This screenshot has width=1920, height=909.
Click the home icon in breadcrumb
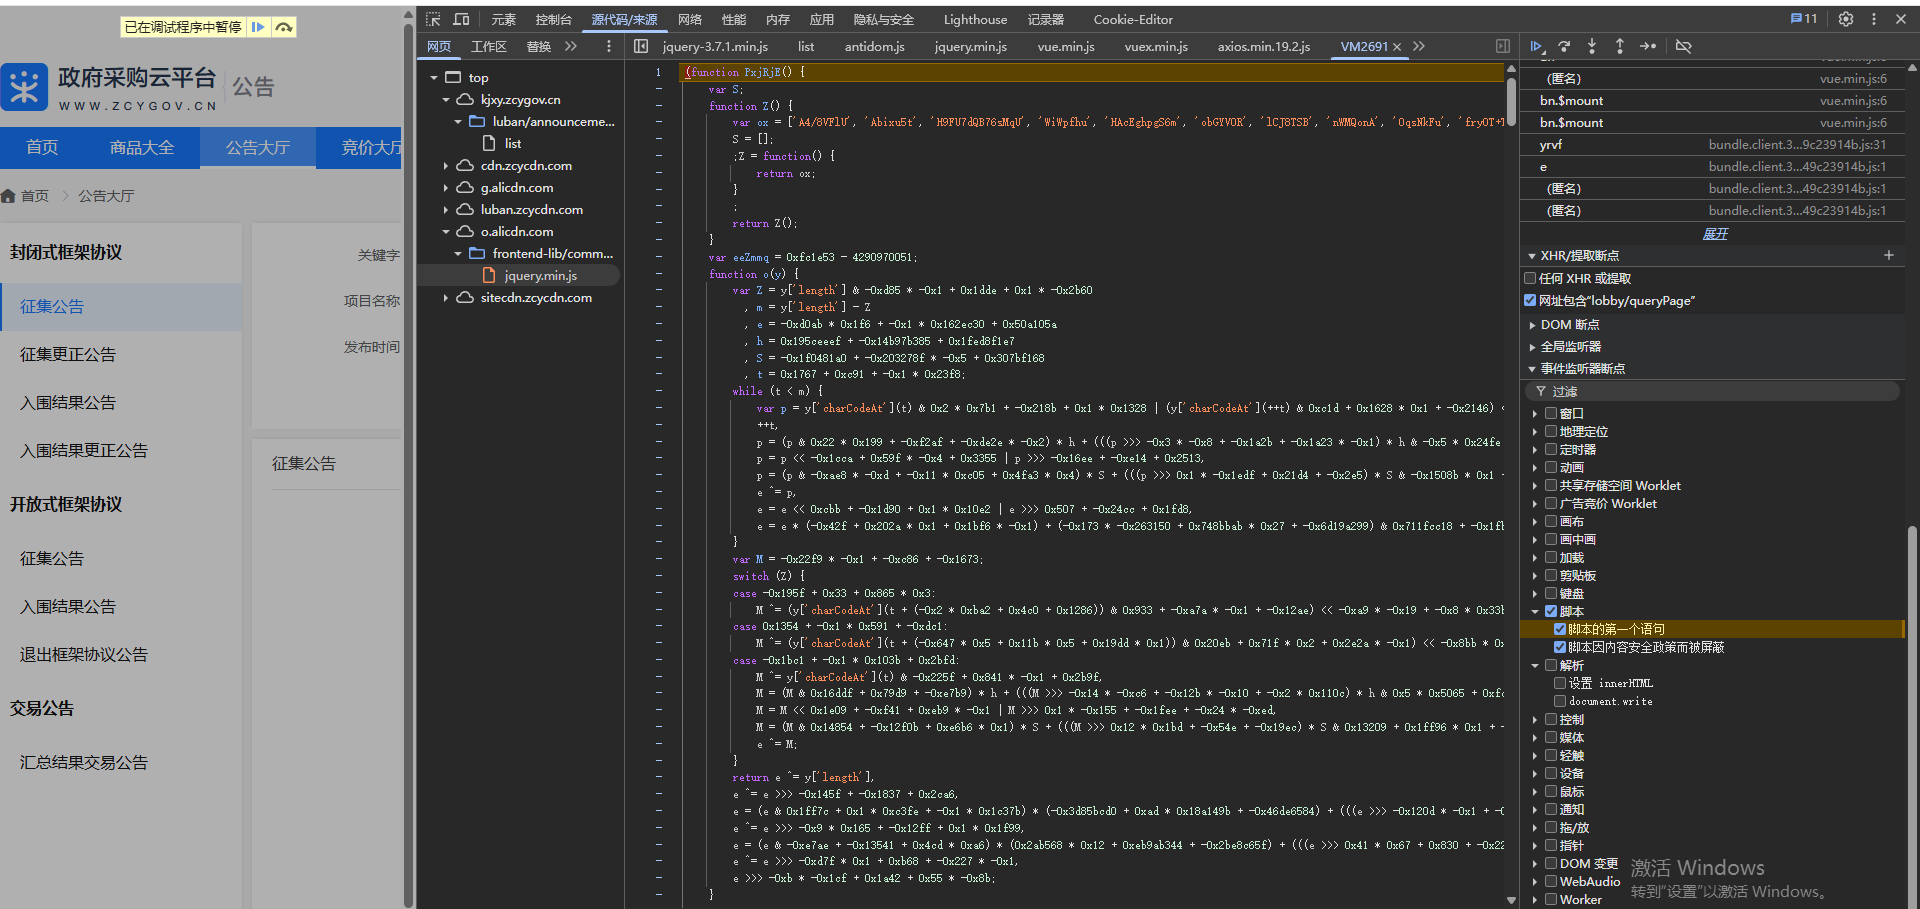coord(8,196)
